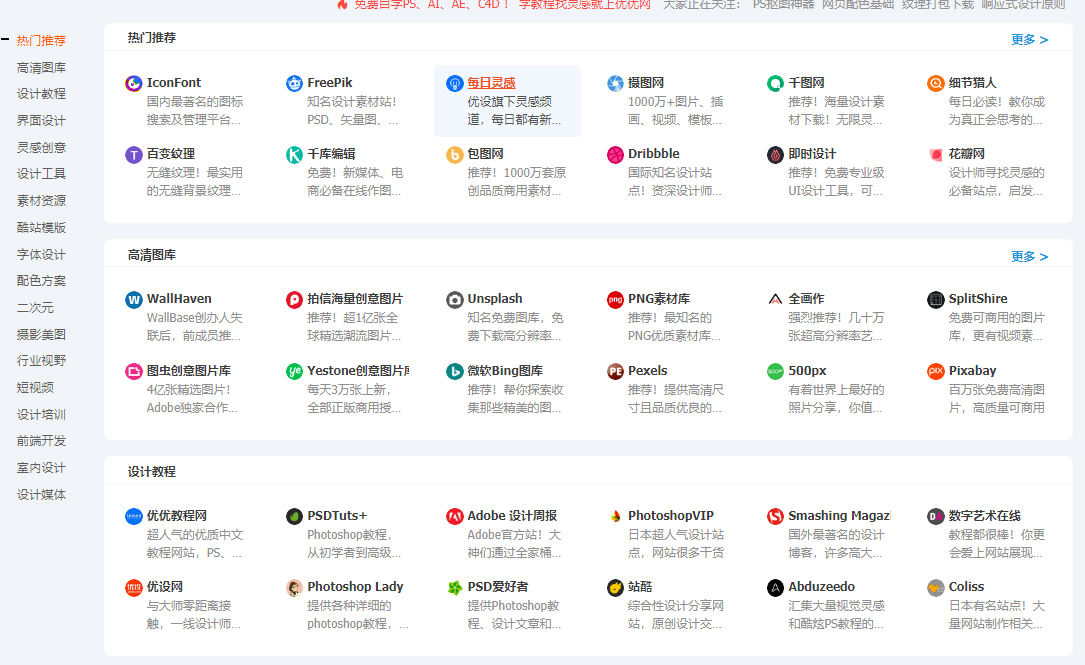Open the PSDTuts+ title link
This screenshot has width=1085, height=665.
tap(336, 516)
